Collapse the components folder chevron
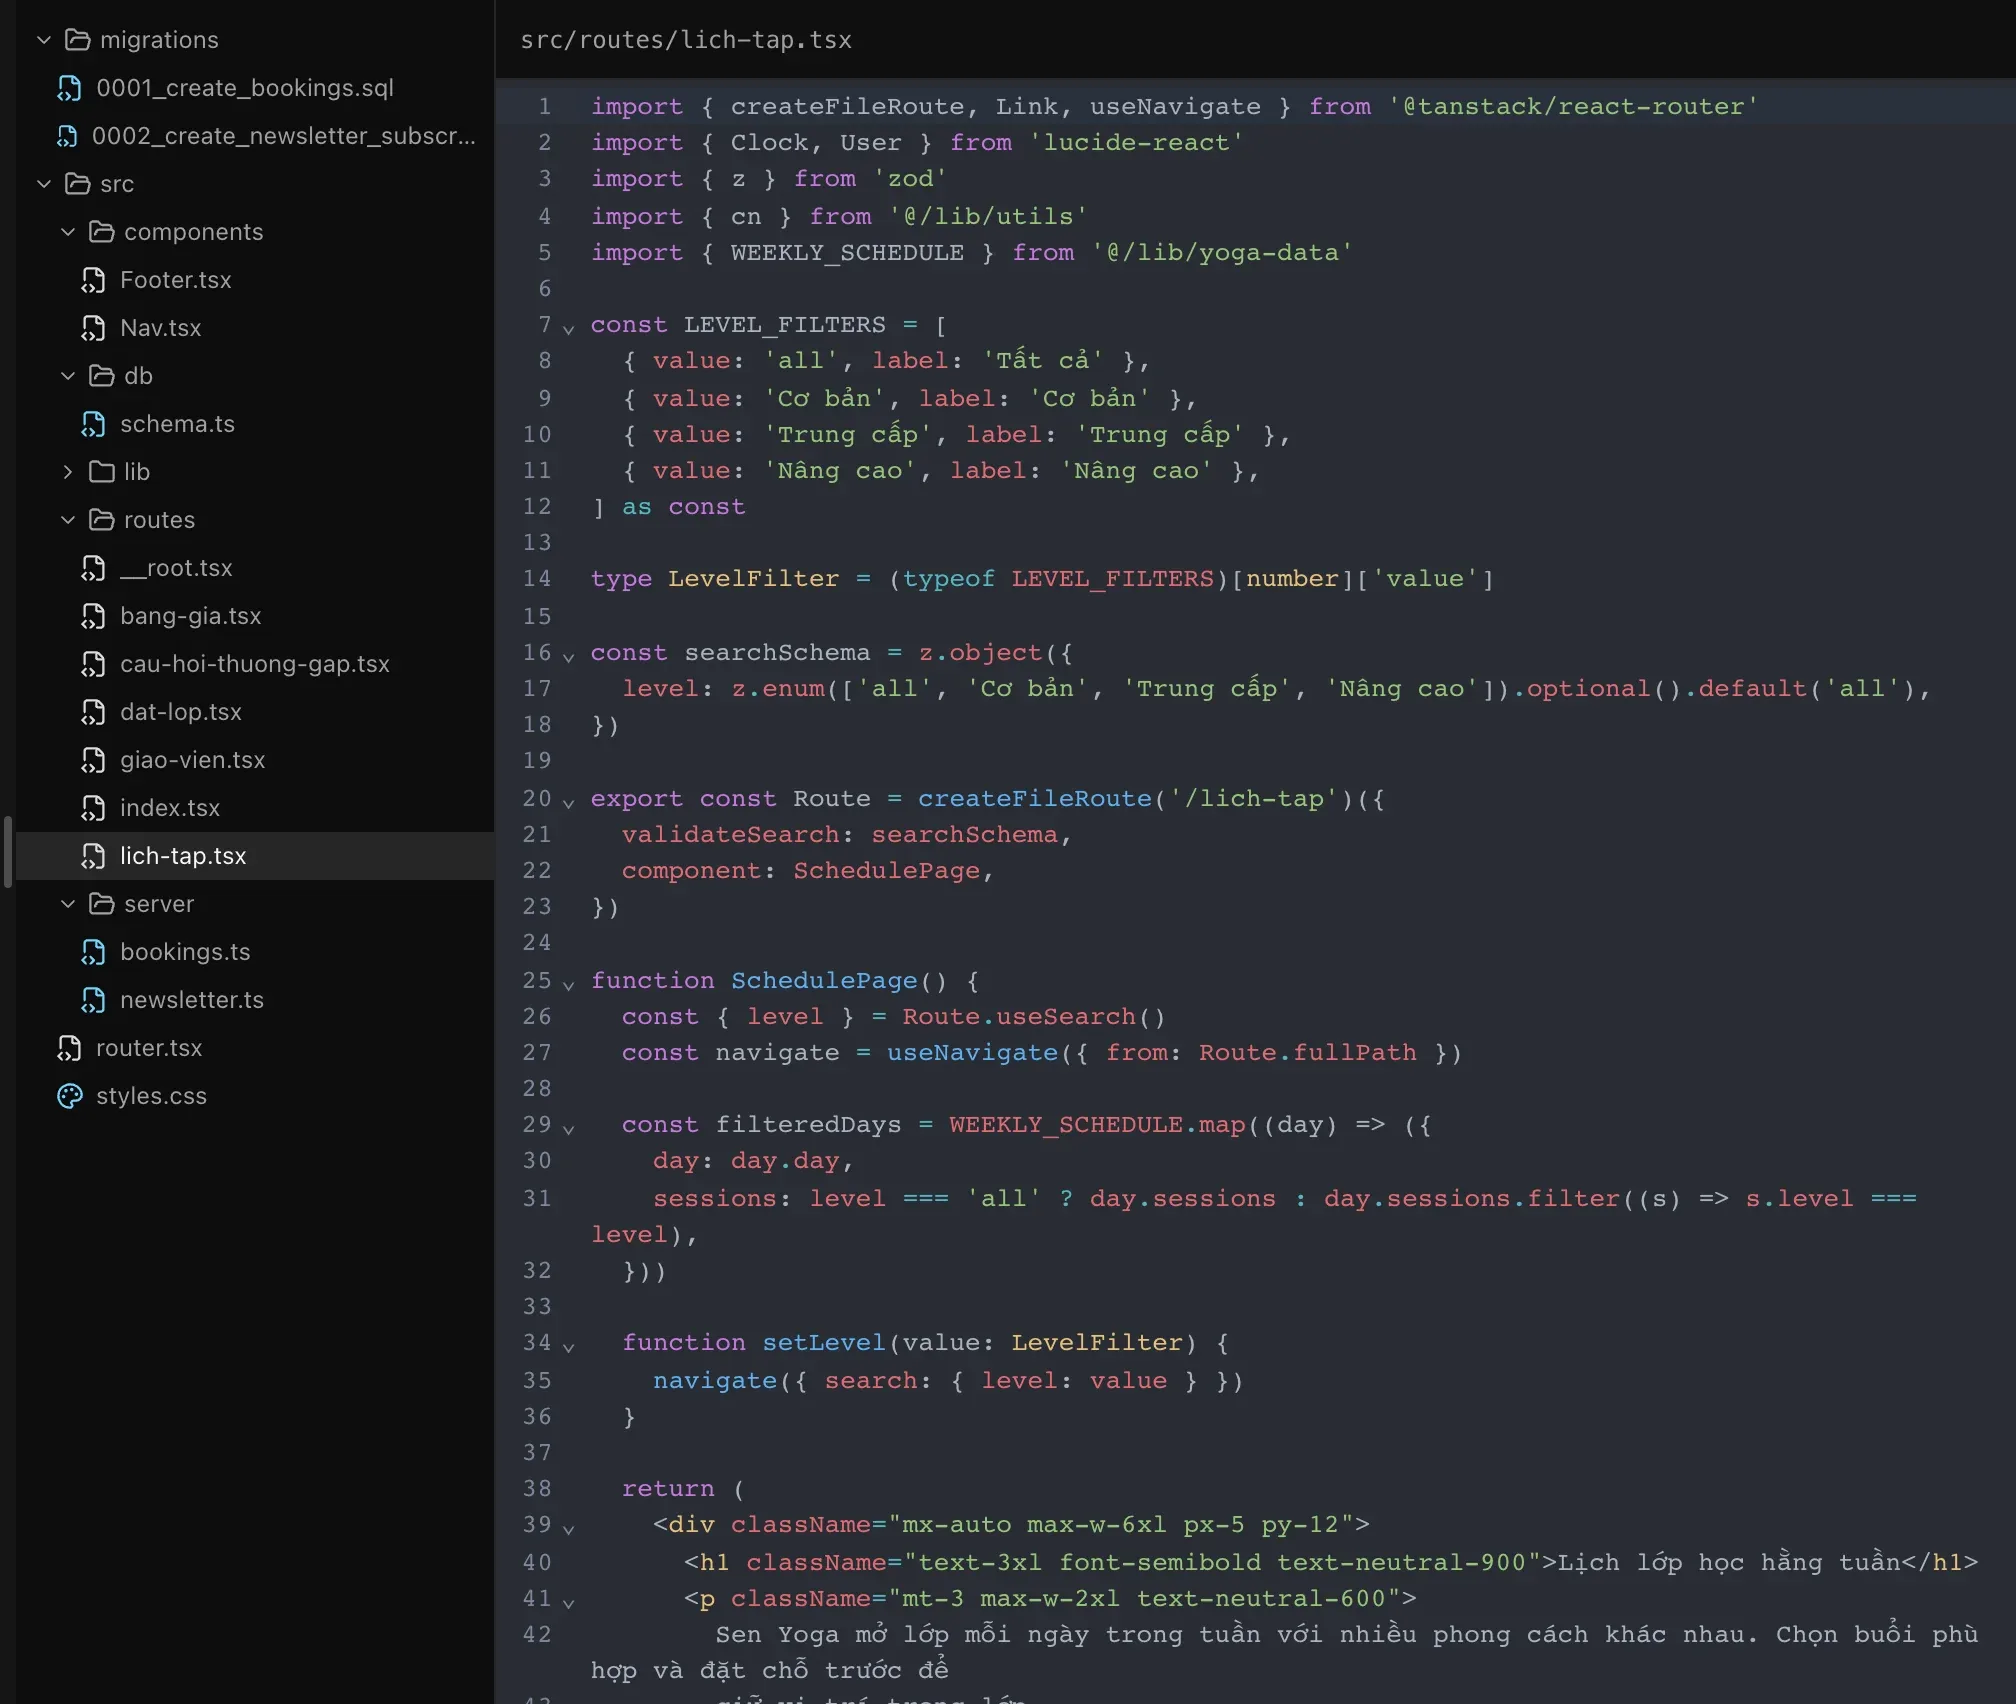Image resolution: width=2016 pixels, height=1704 pixels. pos(68,232)
